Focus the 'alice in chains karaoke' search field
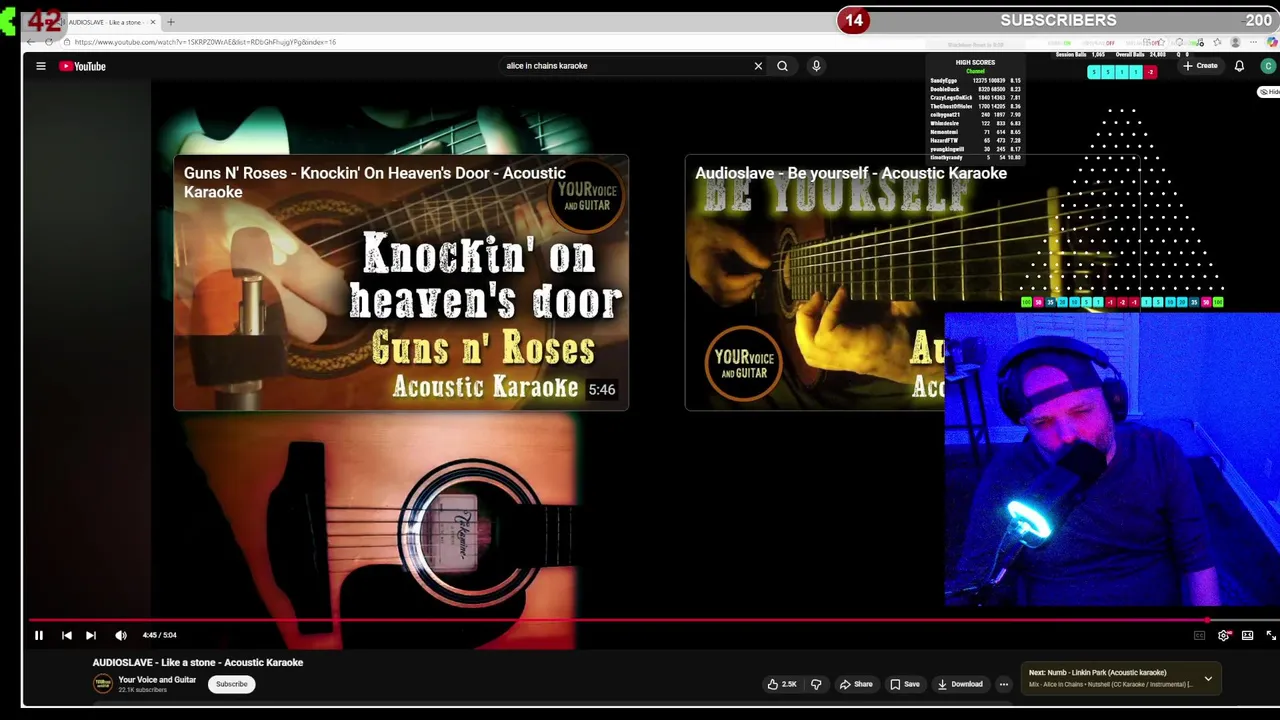1280x720 pixels. point(625,66)
